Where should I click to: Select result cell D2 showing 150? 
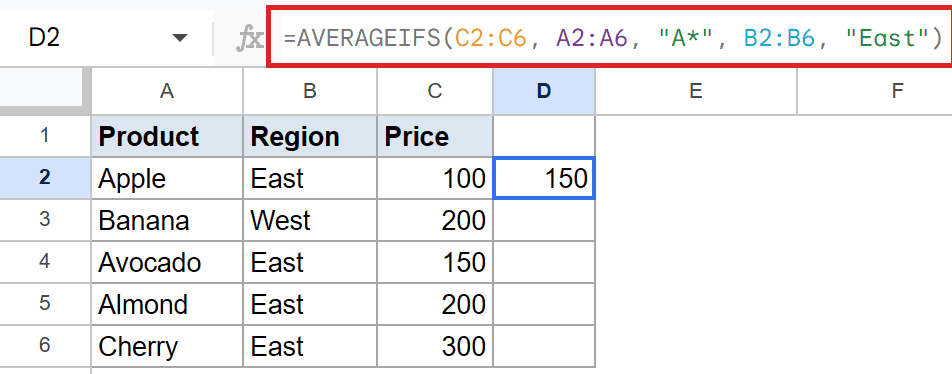click(544, 178)
